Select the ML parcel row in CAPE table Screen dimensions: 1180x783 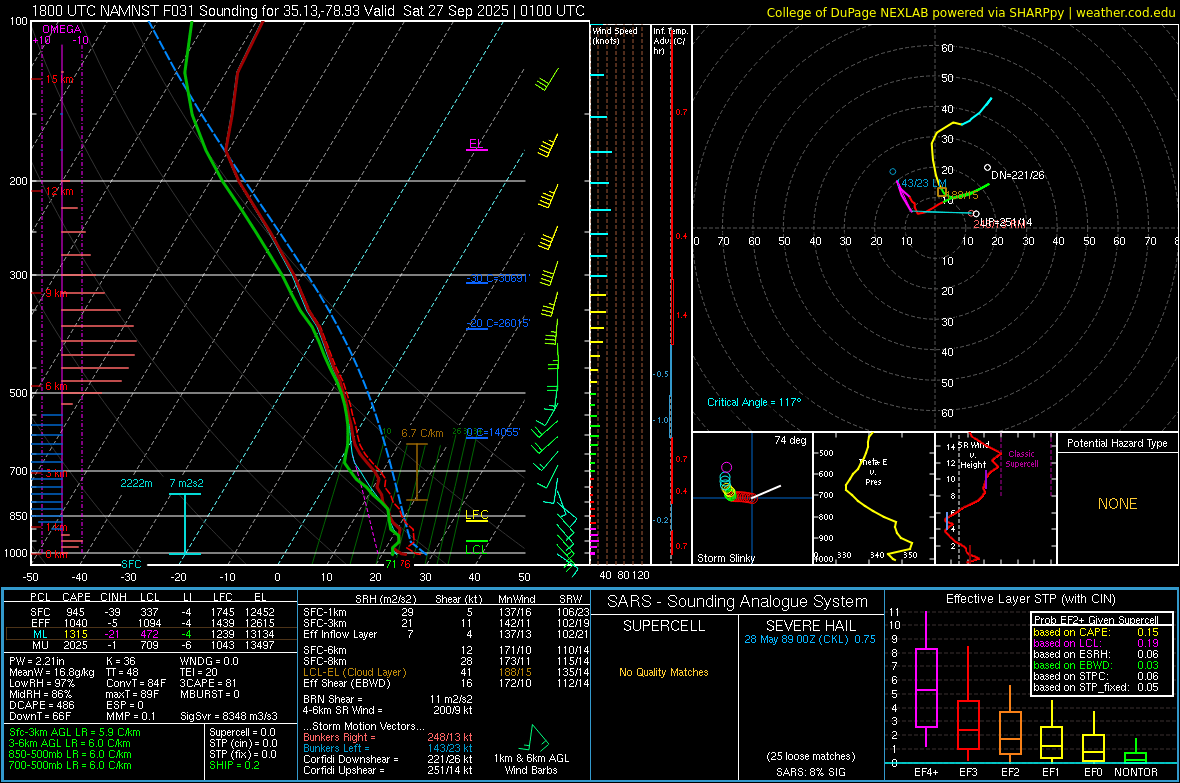151,634
